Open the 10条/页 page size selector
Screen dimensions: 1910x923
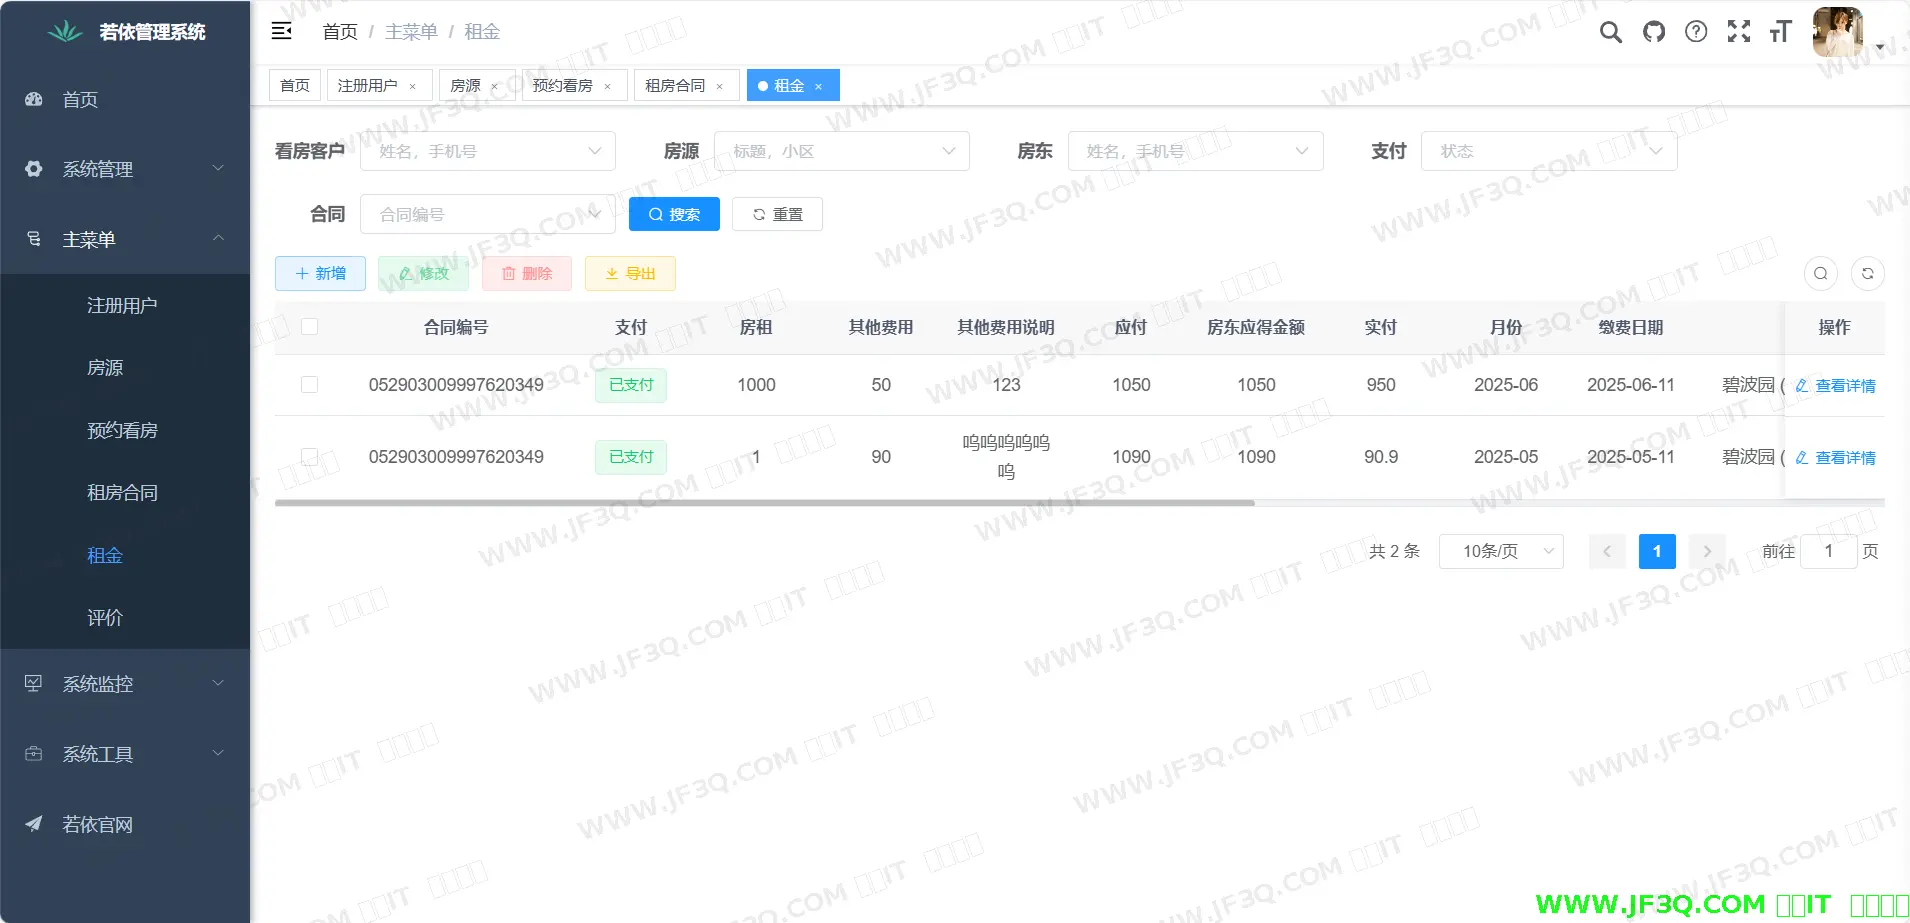(1500, 551)
